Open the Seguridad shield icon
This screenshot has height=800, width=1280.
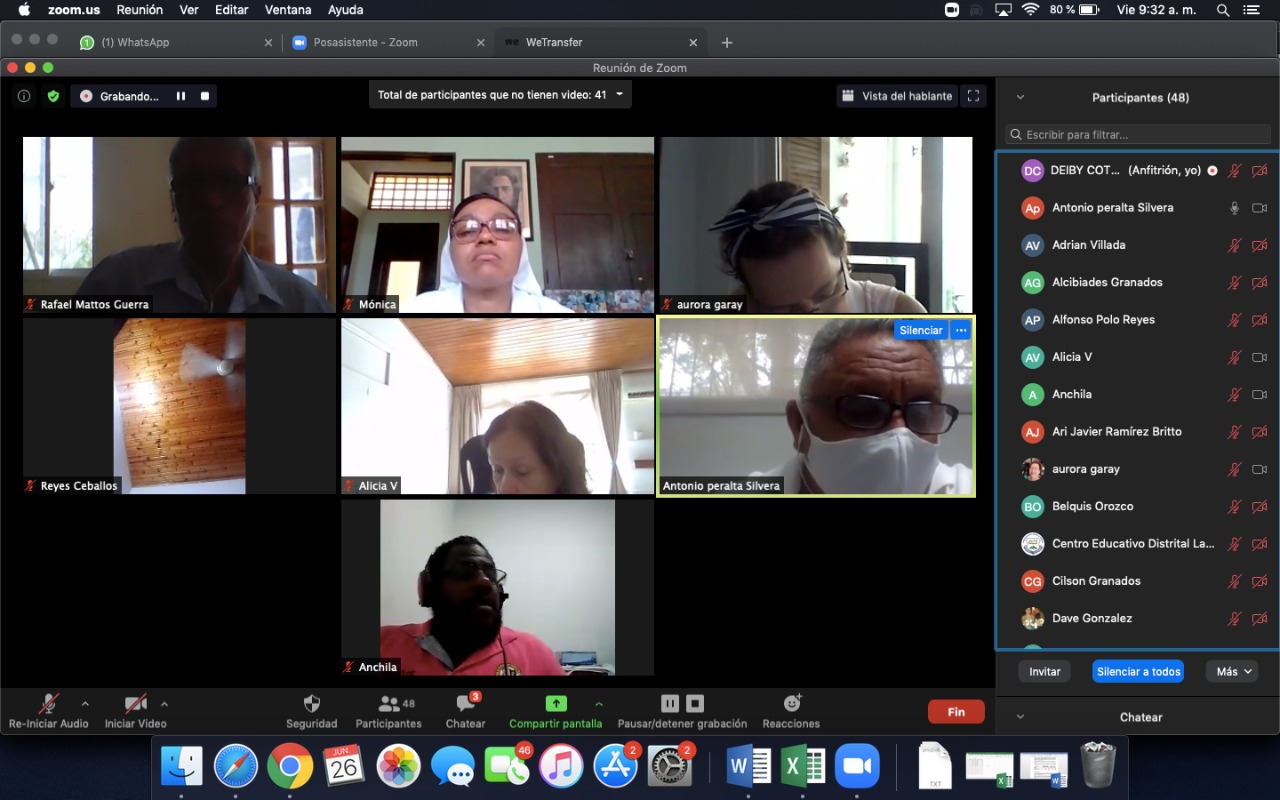click(311, 704)
